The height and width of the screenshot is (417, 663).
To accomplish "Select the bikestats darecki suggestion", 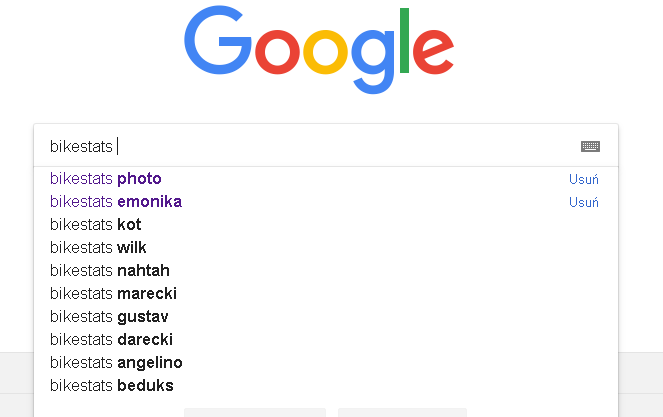I will pyautogui.click(x=326, y=340).
